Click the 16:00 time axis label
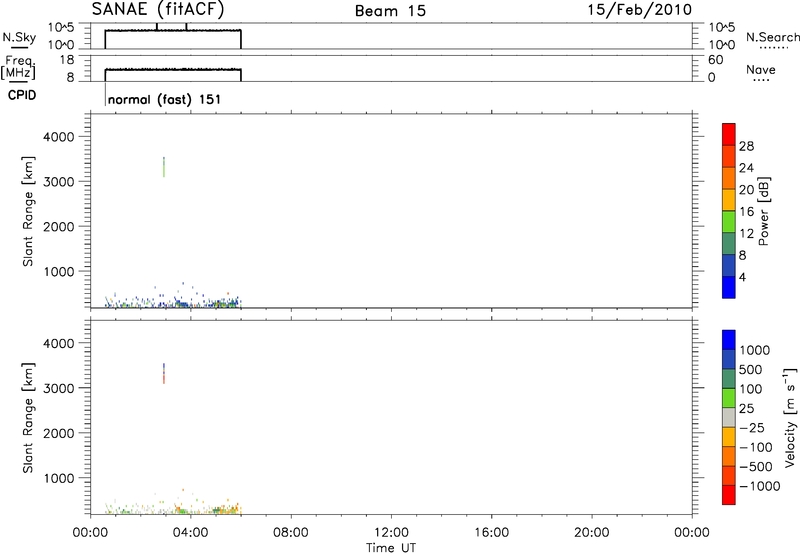This screenshot has width=800, height=554. 491,533
